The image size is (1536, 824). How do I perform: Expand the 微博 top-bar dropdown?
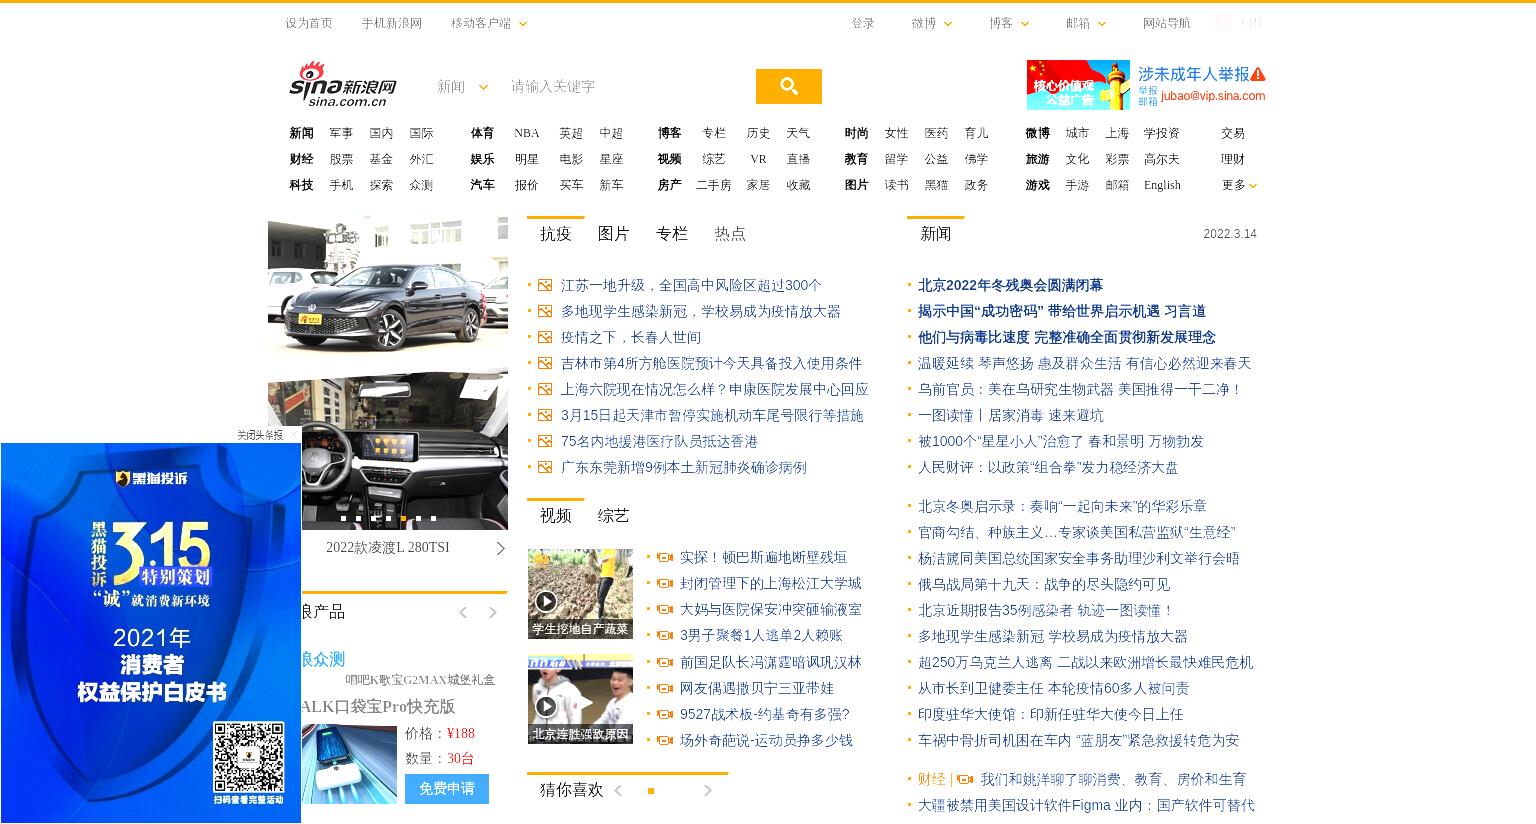click(932, 23)
